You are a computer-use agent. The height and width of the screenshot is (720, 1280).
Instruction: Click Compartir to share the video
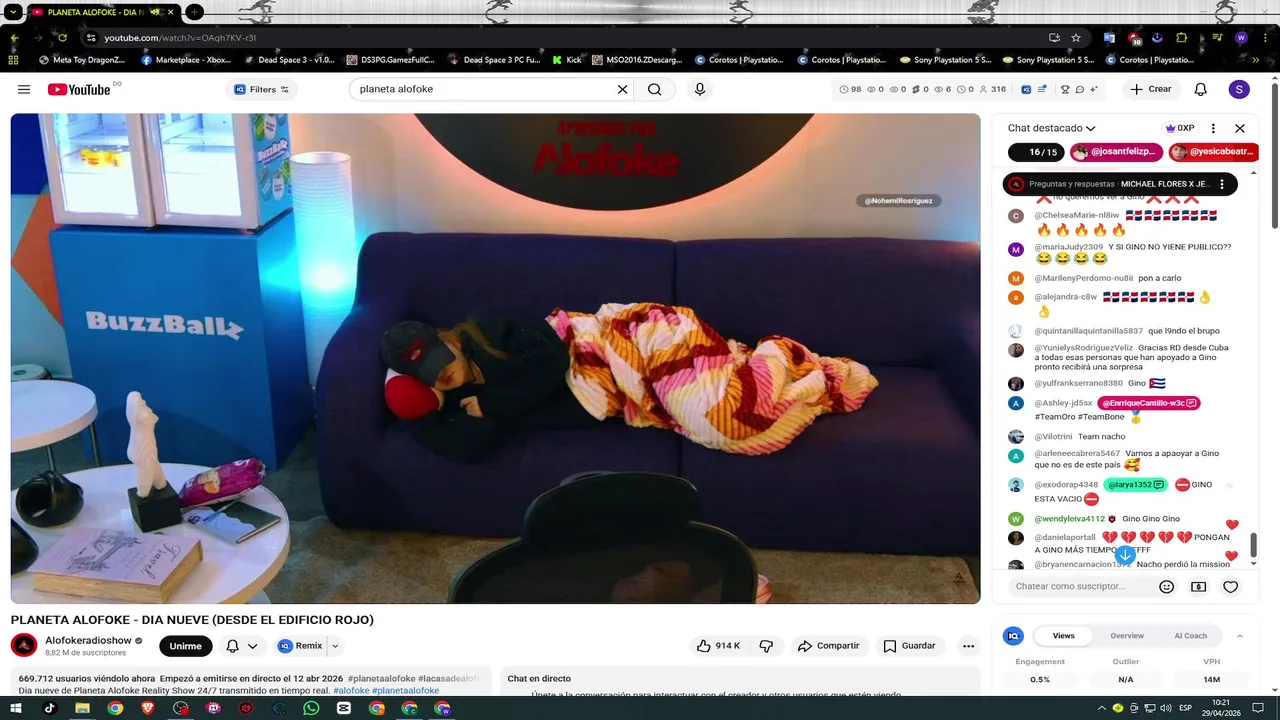(x=828, y=646)
